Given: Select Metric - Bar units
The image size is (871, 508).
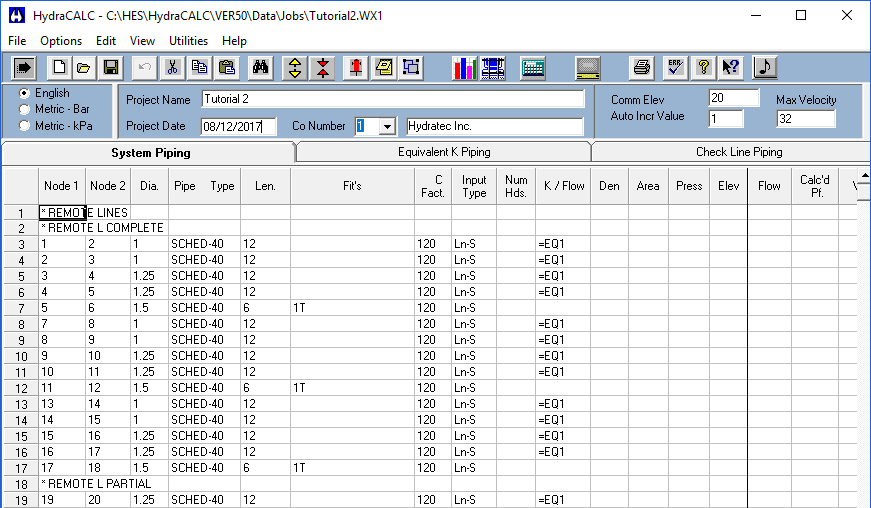Looking at the screenshot, I should (x=24, y=109).
